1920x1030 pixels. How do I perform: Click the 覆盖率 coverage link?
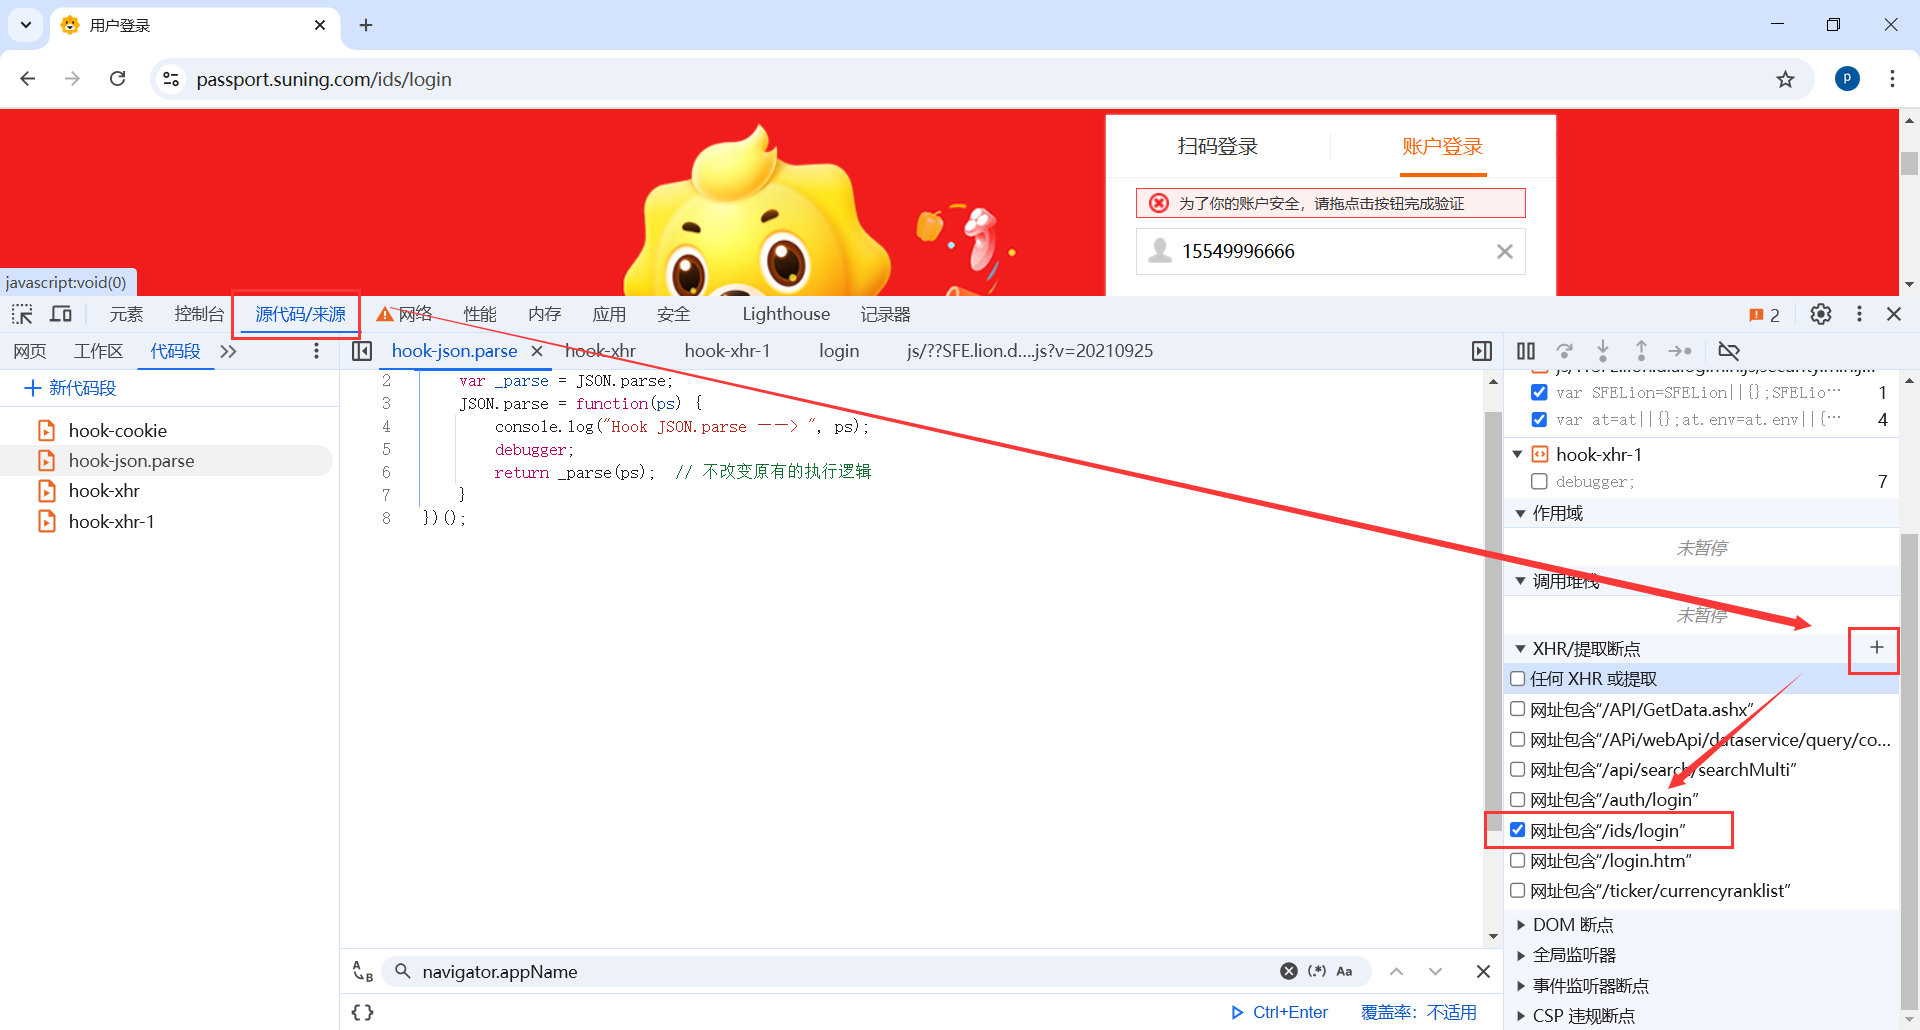click(1419, 1012)
